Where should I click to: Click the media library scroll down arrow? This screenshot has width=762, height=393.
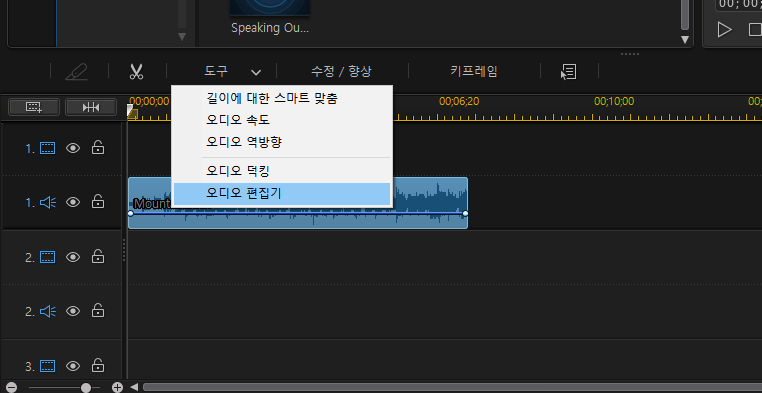(685, 39)
